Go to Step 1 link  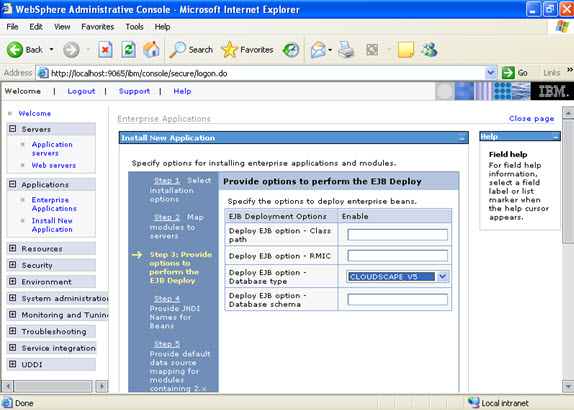[x=167, y=180]
